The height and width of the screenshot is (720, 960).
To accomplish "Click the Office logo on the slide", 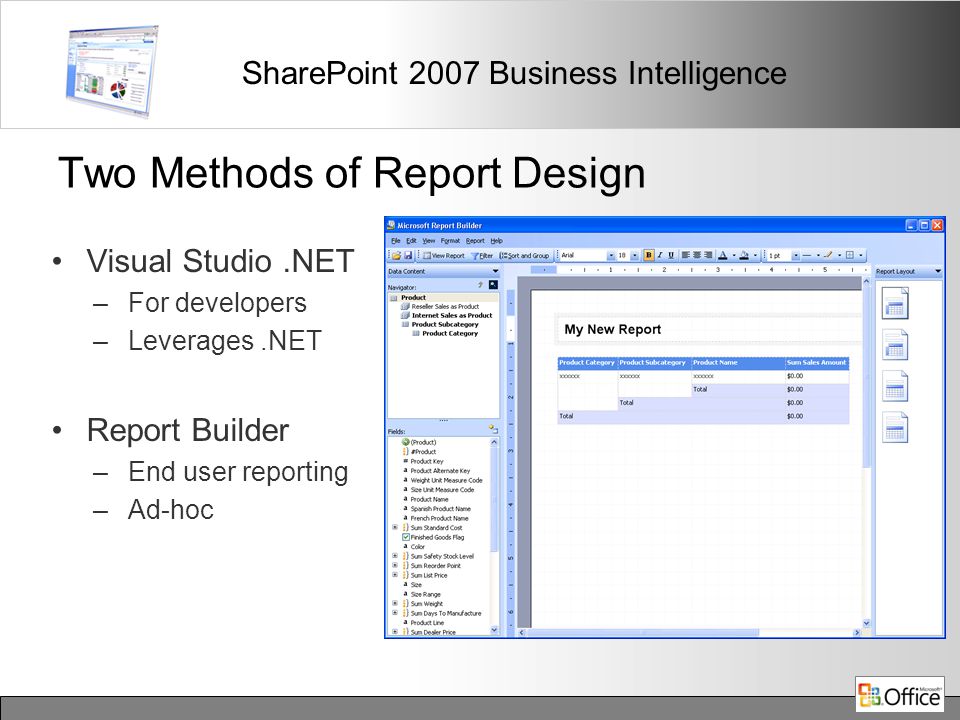I will (899, 694).
